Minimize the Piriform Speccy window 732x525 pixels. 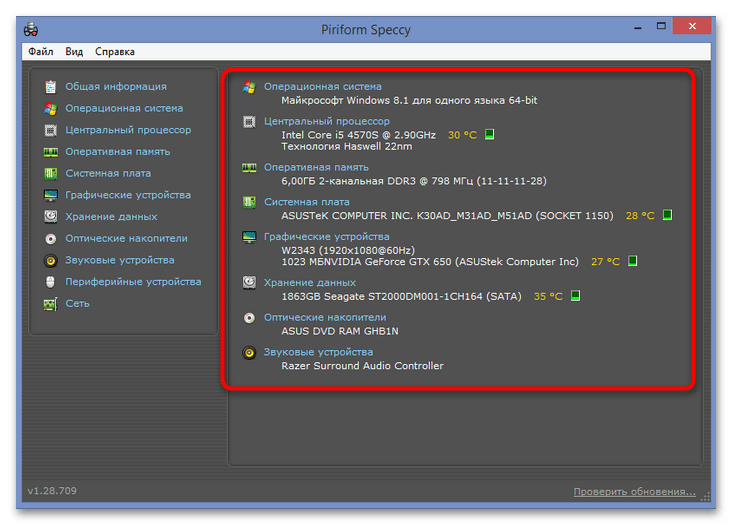pos(638,28)
